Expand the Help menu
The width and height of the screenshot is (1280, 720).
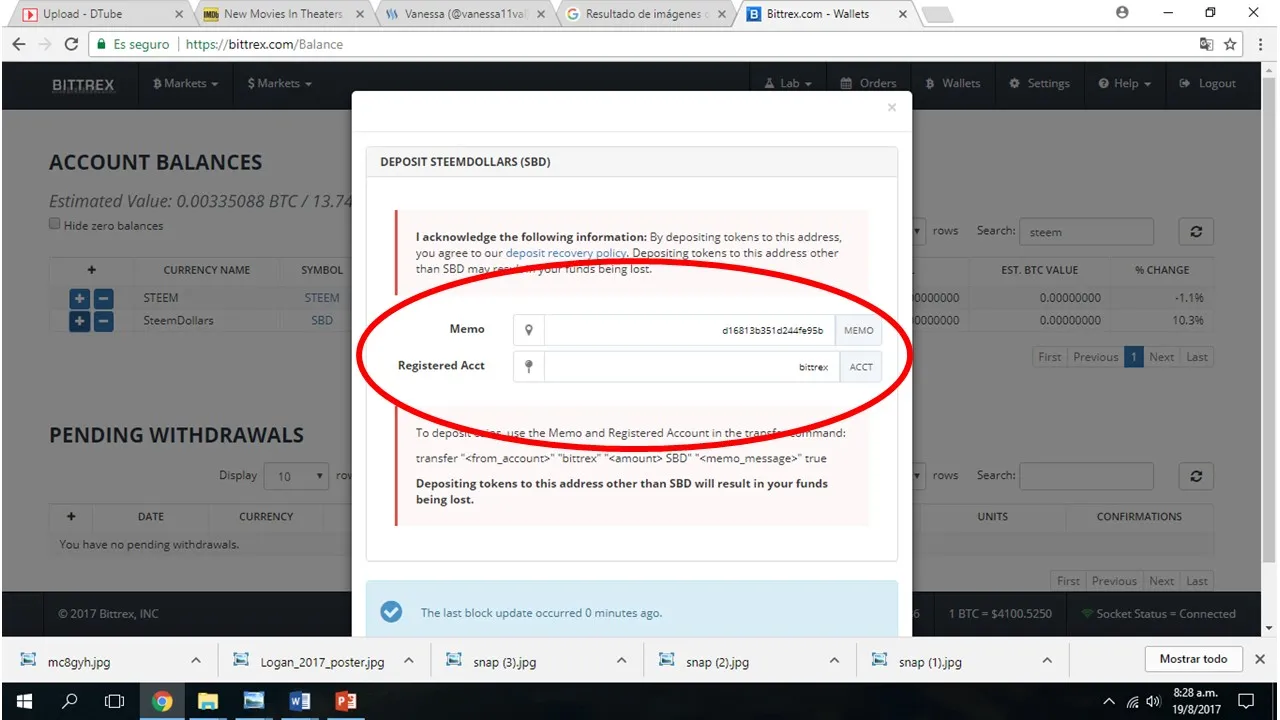coord(1124,84)
